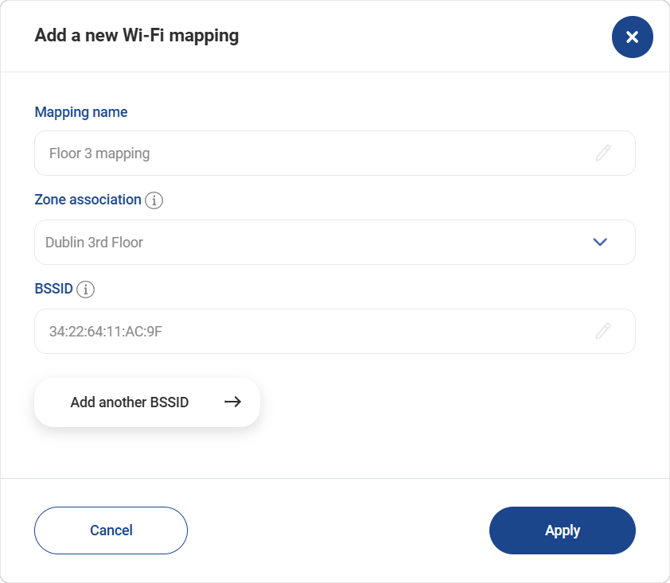Viewport: 670px width, 583px height.
Task: Click empty space after Floor 3 mapping text
Action: tap(372, 153)
